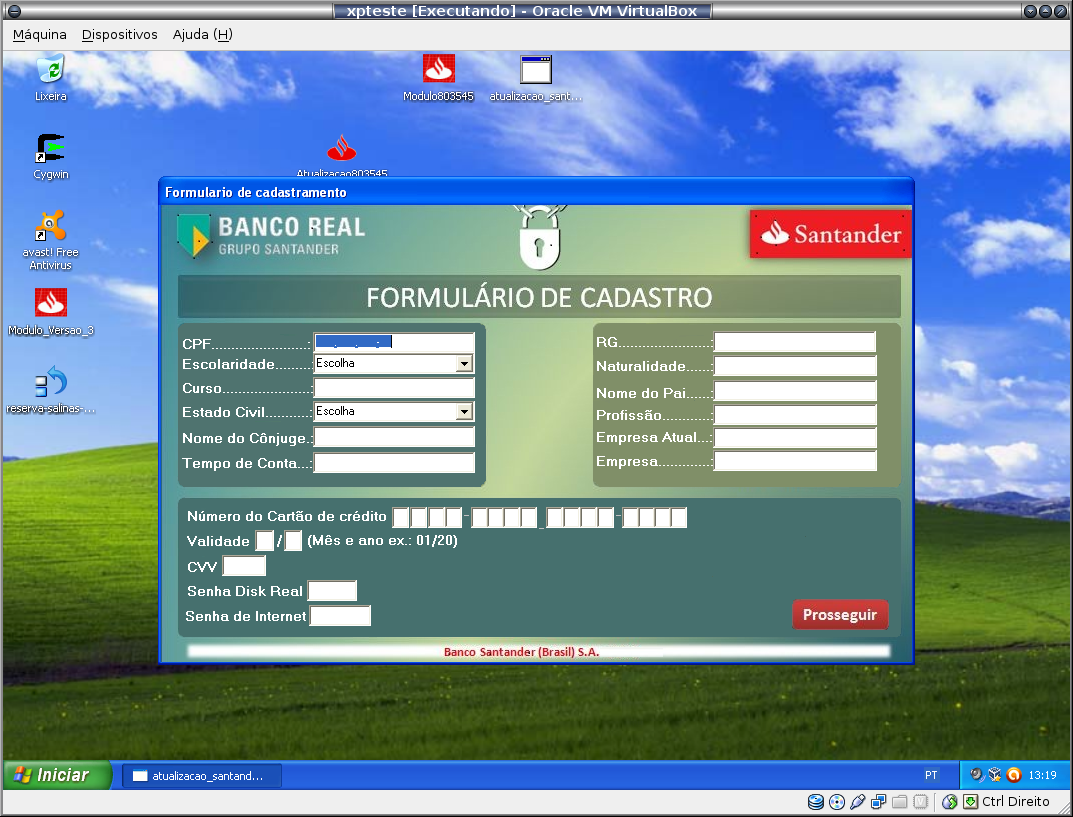Click the 'Ctrl Direito' host key label
1073x817 pixels.
pyautogui.click(x=1016, y=801)
